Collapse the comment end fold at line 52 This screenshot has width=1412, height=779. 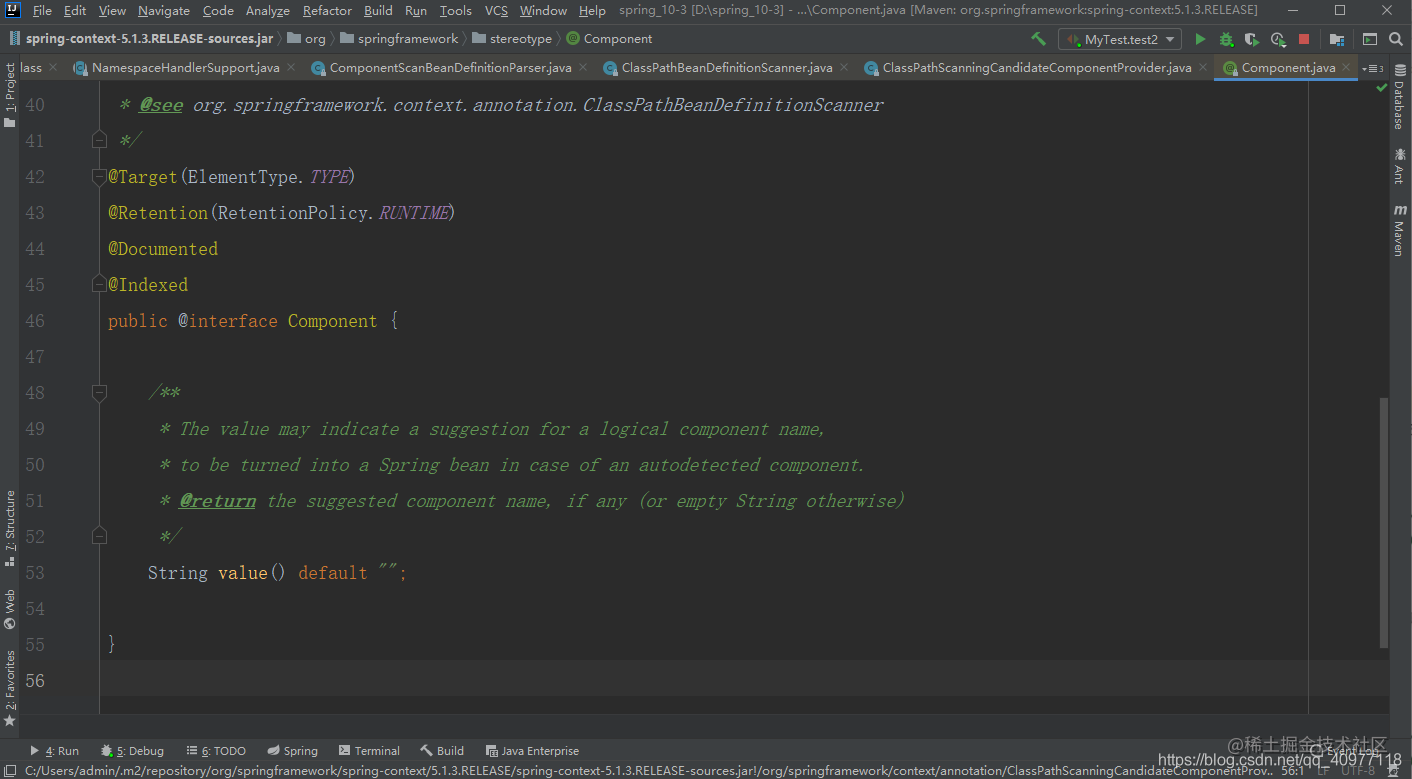coord(99,537)
